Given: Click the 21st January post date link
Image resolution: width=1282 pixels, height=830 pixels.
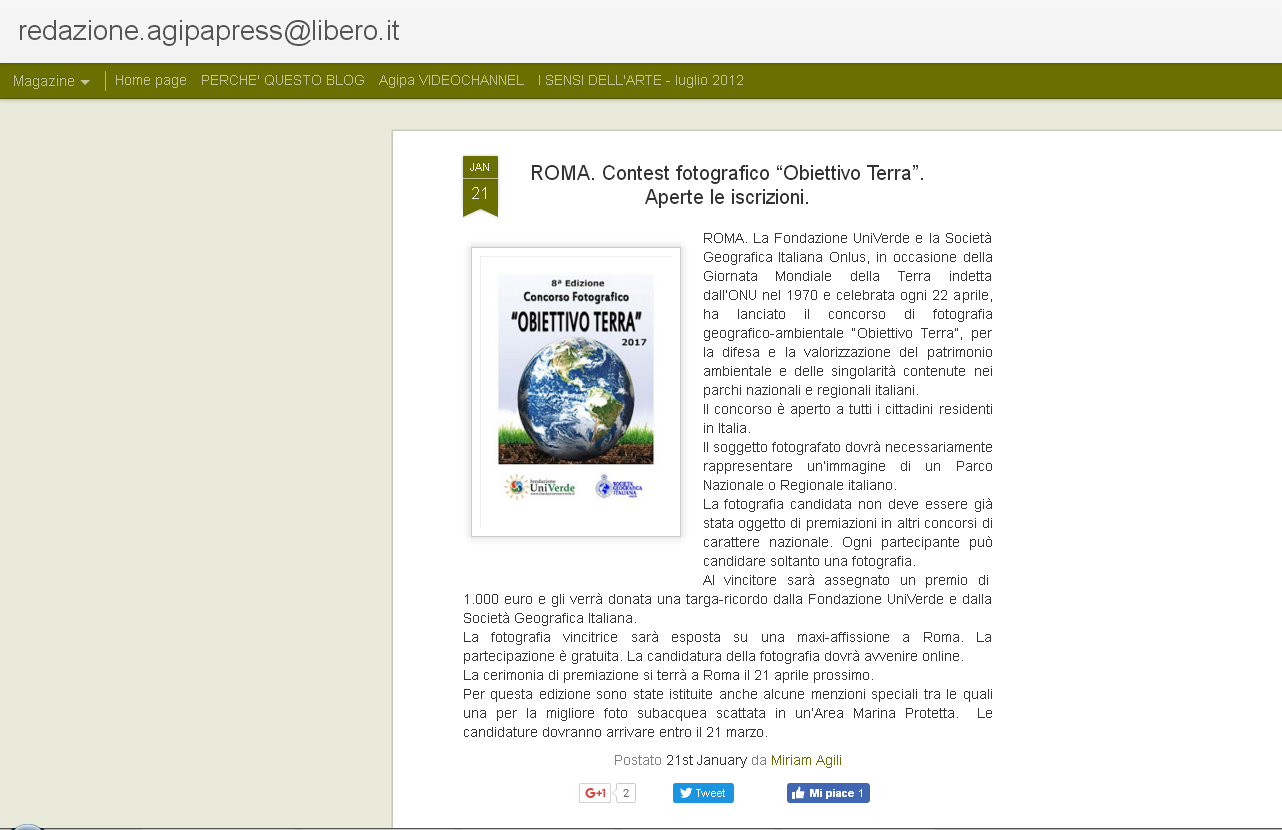Looking at the screenshot, I should click(706, 760).
